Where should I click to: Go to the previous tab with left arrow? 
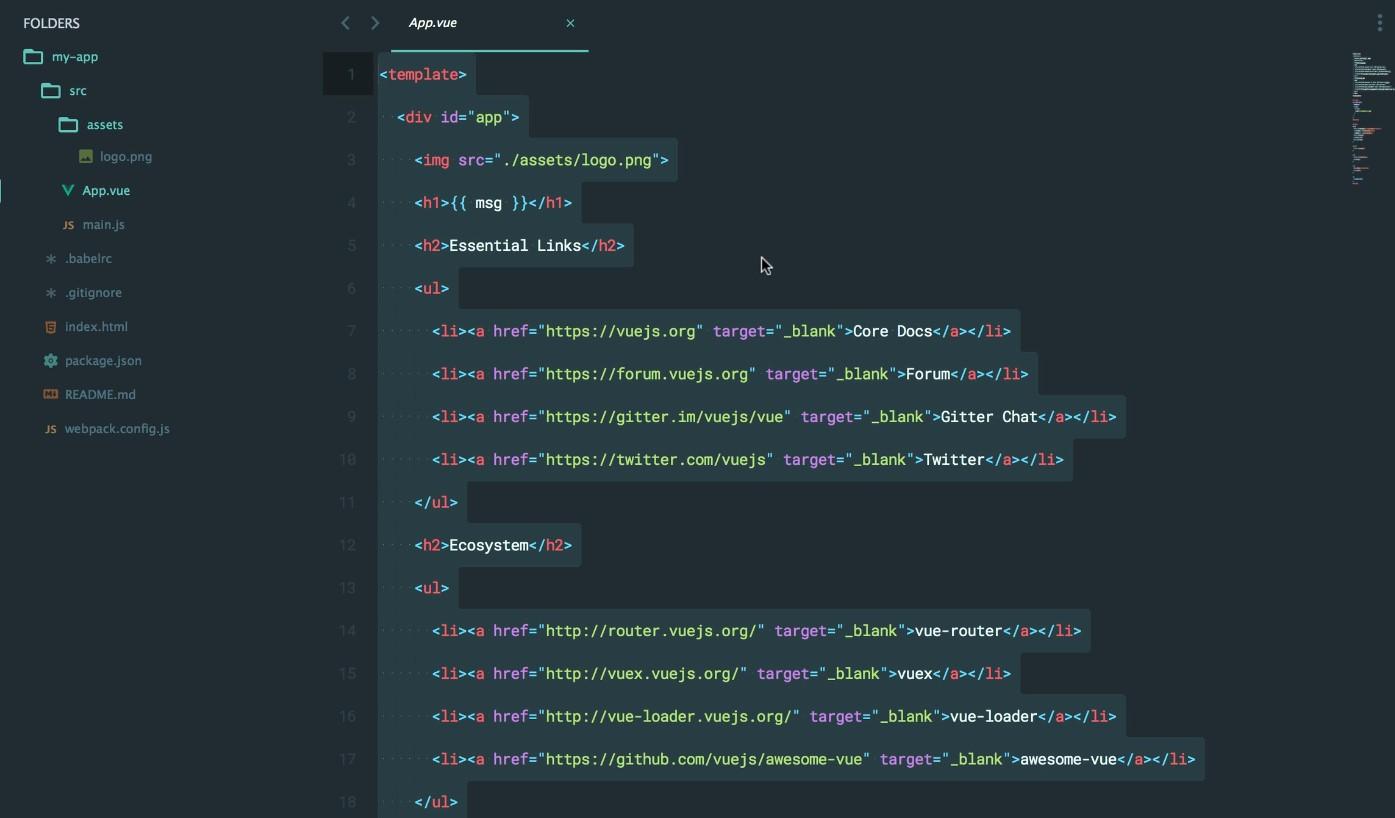pos(345,23)
